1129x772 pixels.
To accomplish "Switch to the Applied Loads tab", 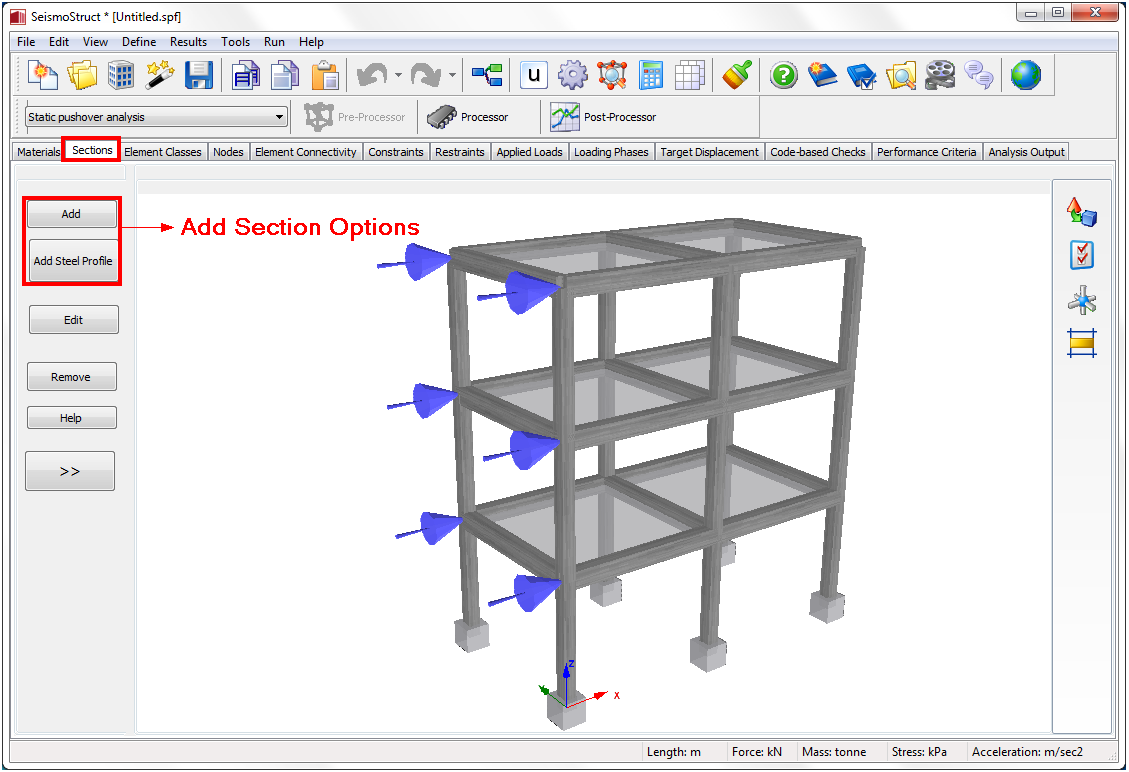I will tap(529, 152).
